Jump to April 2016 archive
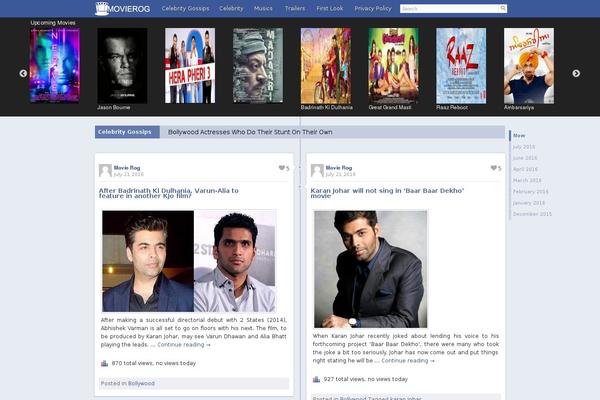The height and width of the screenshot is (400, 600). tap(525, 169)
